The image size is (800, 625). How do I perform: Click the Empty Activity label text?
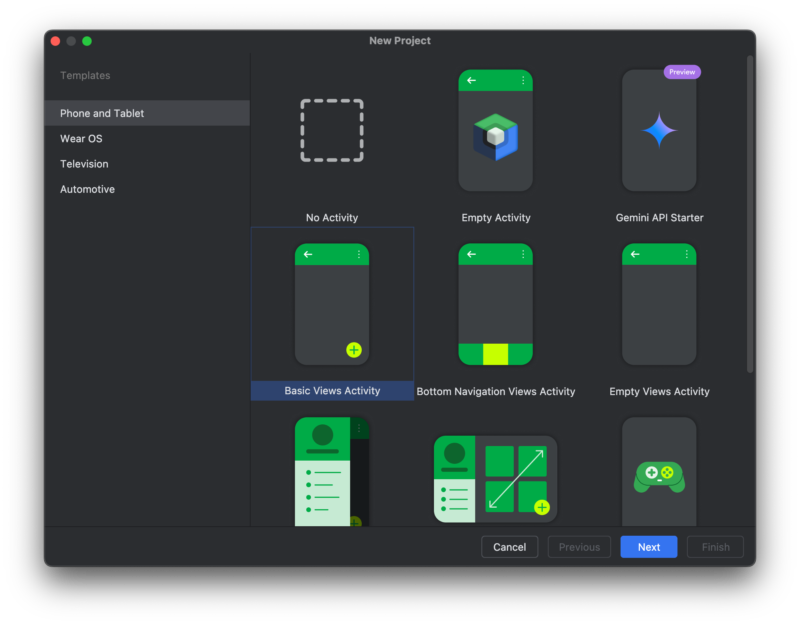pyautogui.click(x=496, y=218)
